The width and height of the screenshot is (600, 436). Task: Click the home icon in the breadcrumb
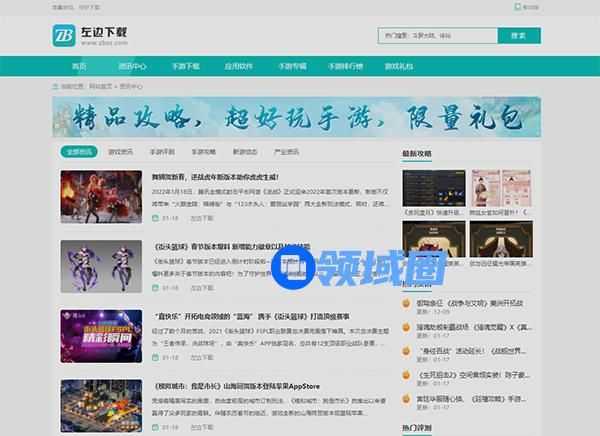tap(56, 87)
